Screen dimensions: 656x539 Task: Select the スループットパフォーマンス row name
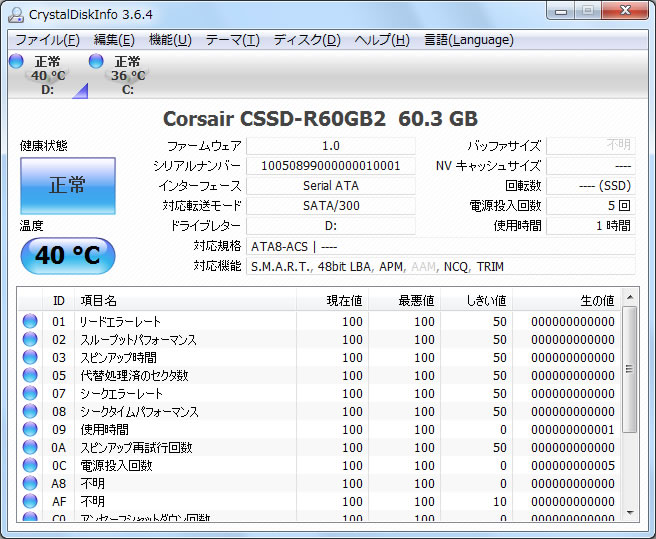tap(138, 339)
